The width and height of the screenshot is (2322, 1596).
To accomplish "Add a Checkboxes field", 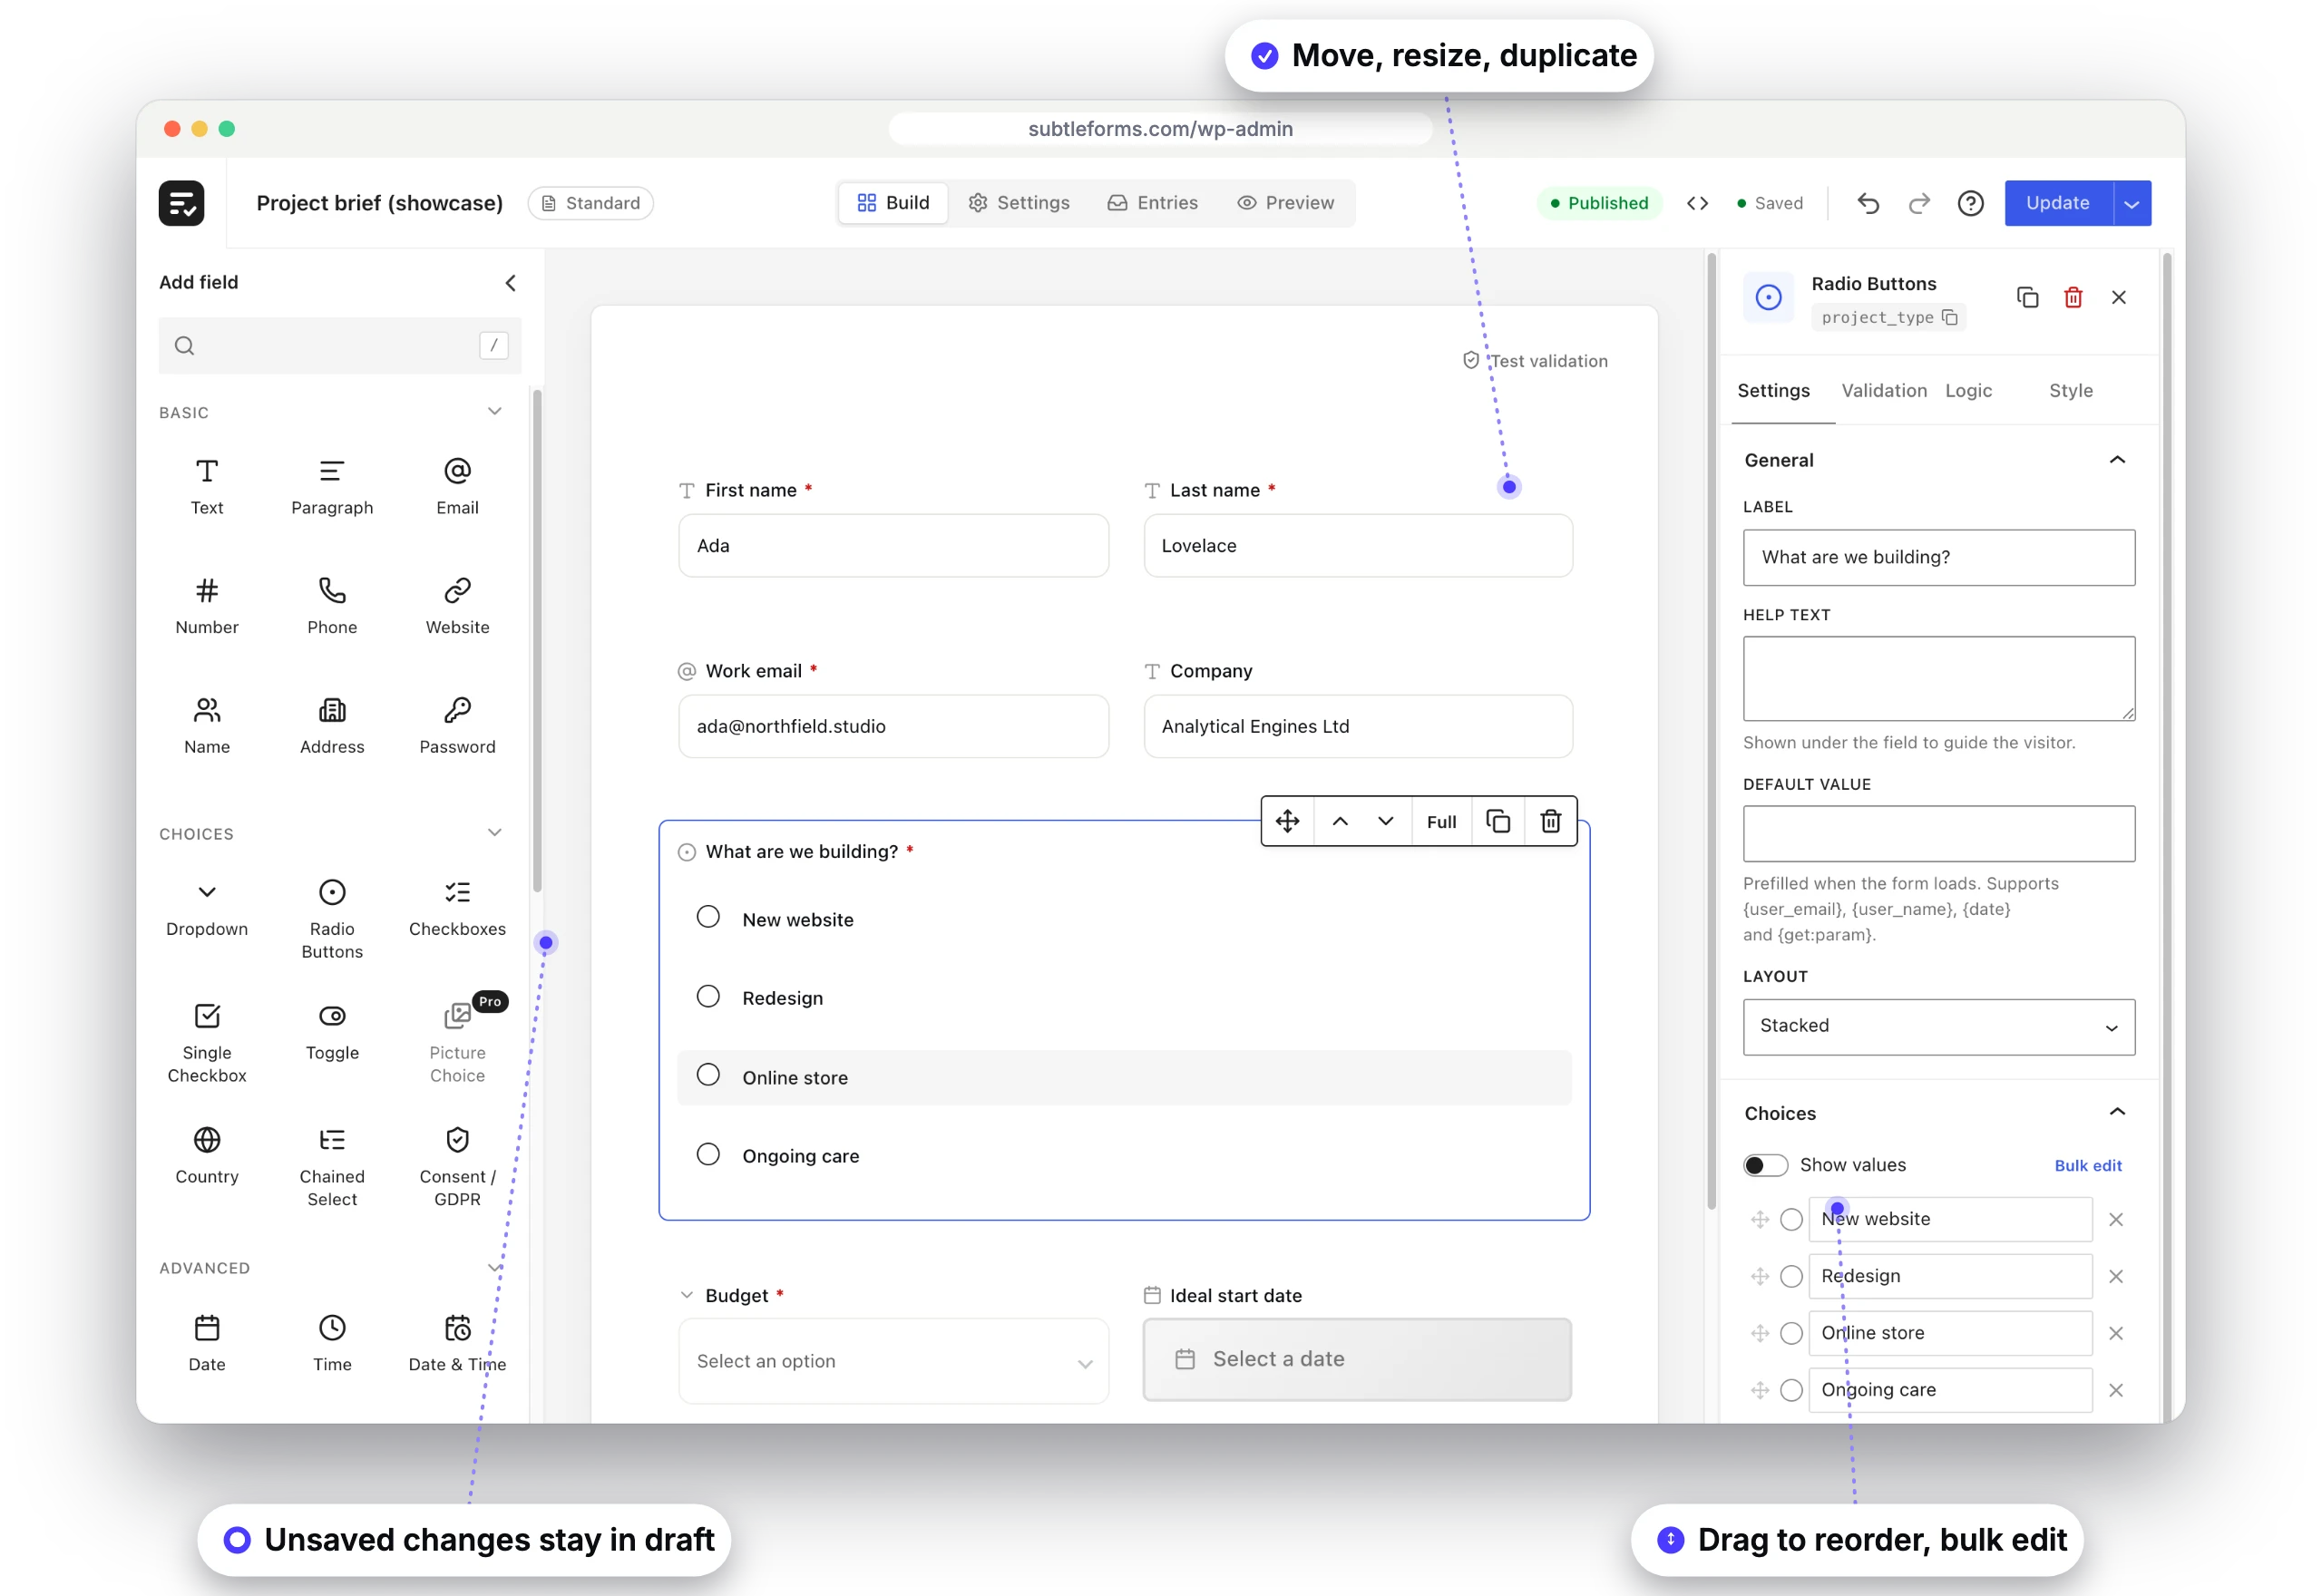I will pos(457,908).
